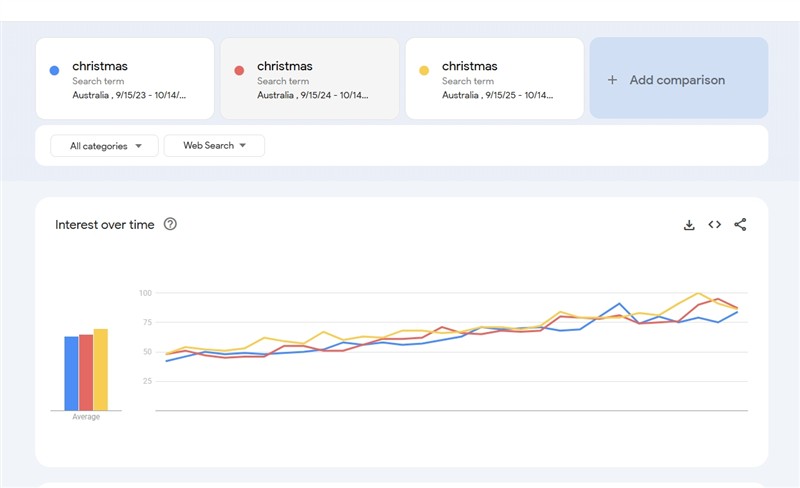
Task: Click the yellow Average bar
Action: (100, 370)
